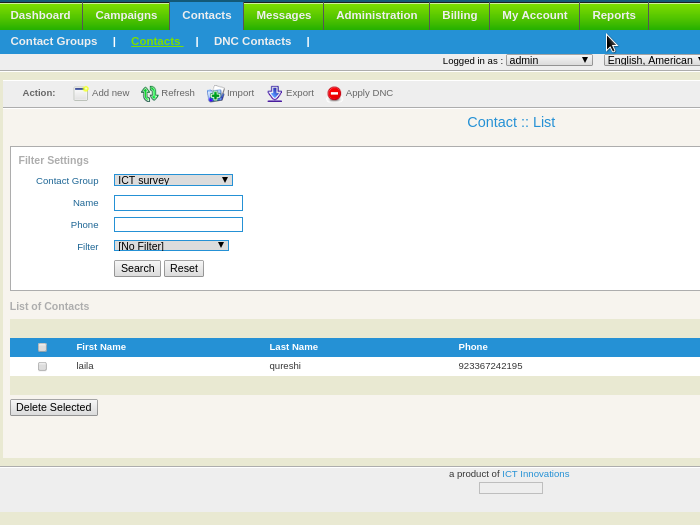Click the Import action label
The height and width of the screenshot is (525, 700).
pos(240,93)
